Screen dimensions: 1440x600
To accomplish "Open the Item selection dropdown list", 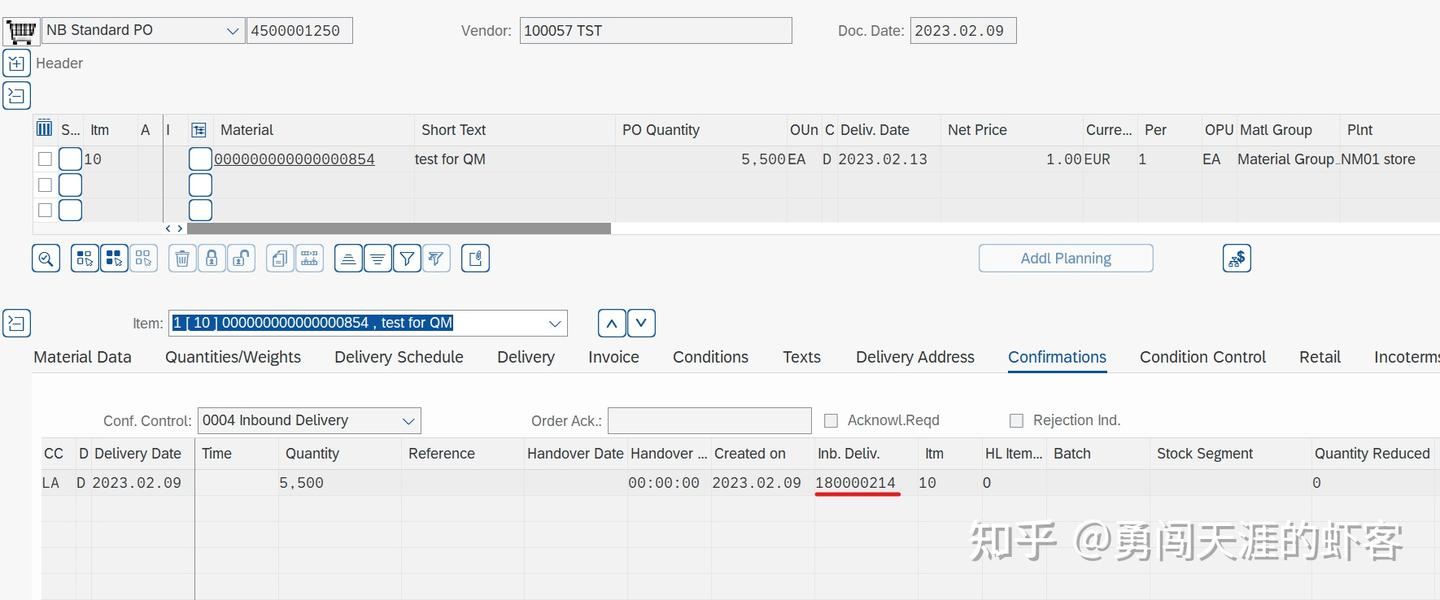I will click(555, 322).
